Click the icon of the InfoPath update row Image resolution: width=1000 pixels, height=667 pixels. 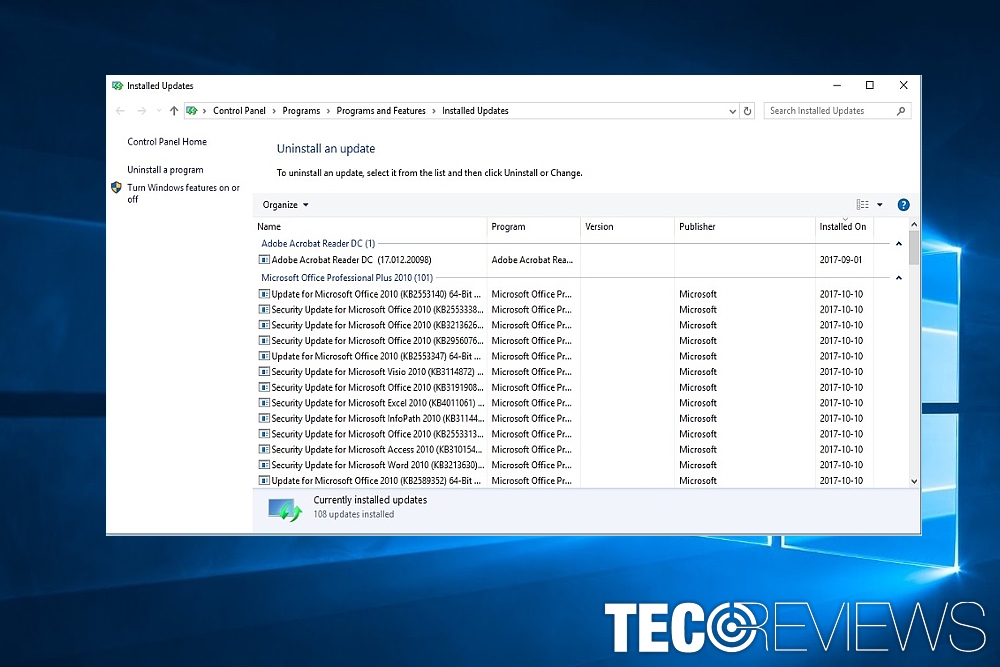coord(264,418)
